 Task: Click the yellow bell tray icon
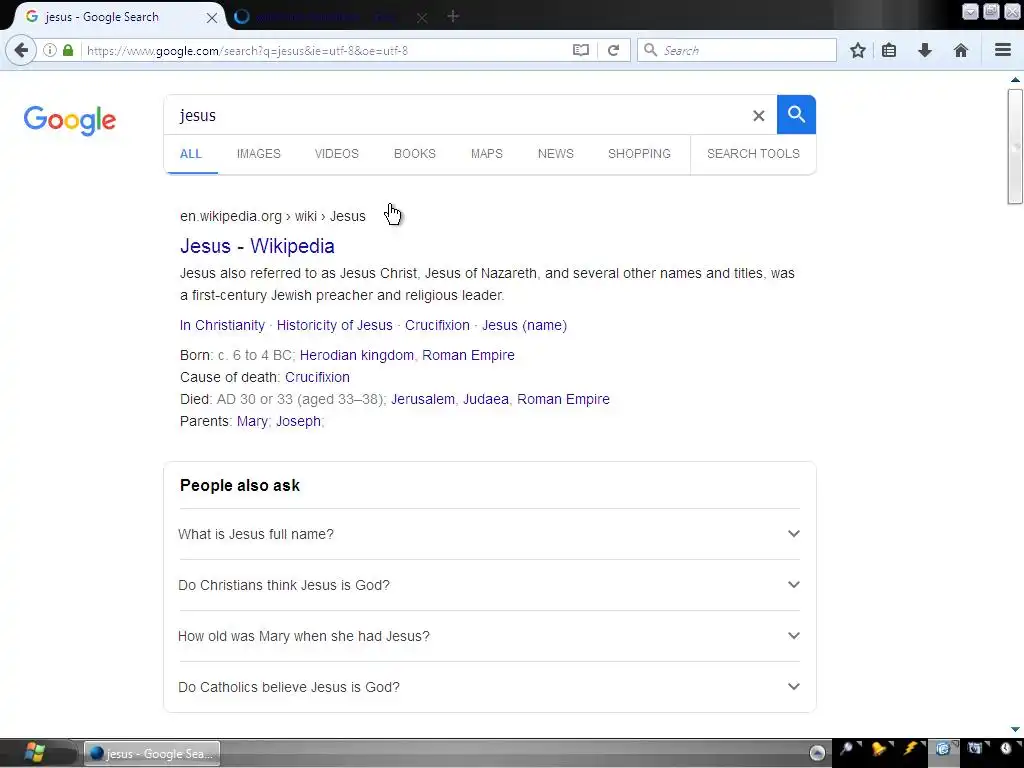(880, 749)
